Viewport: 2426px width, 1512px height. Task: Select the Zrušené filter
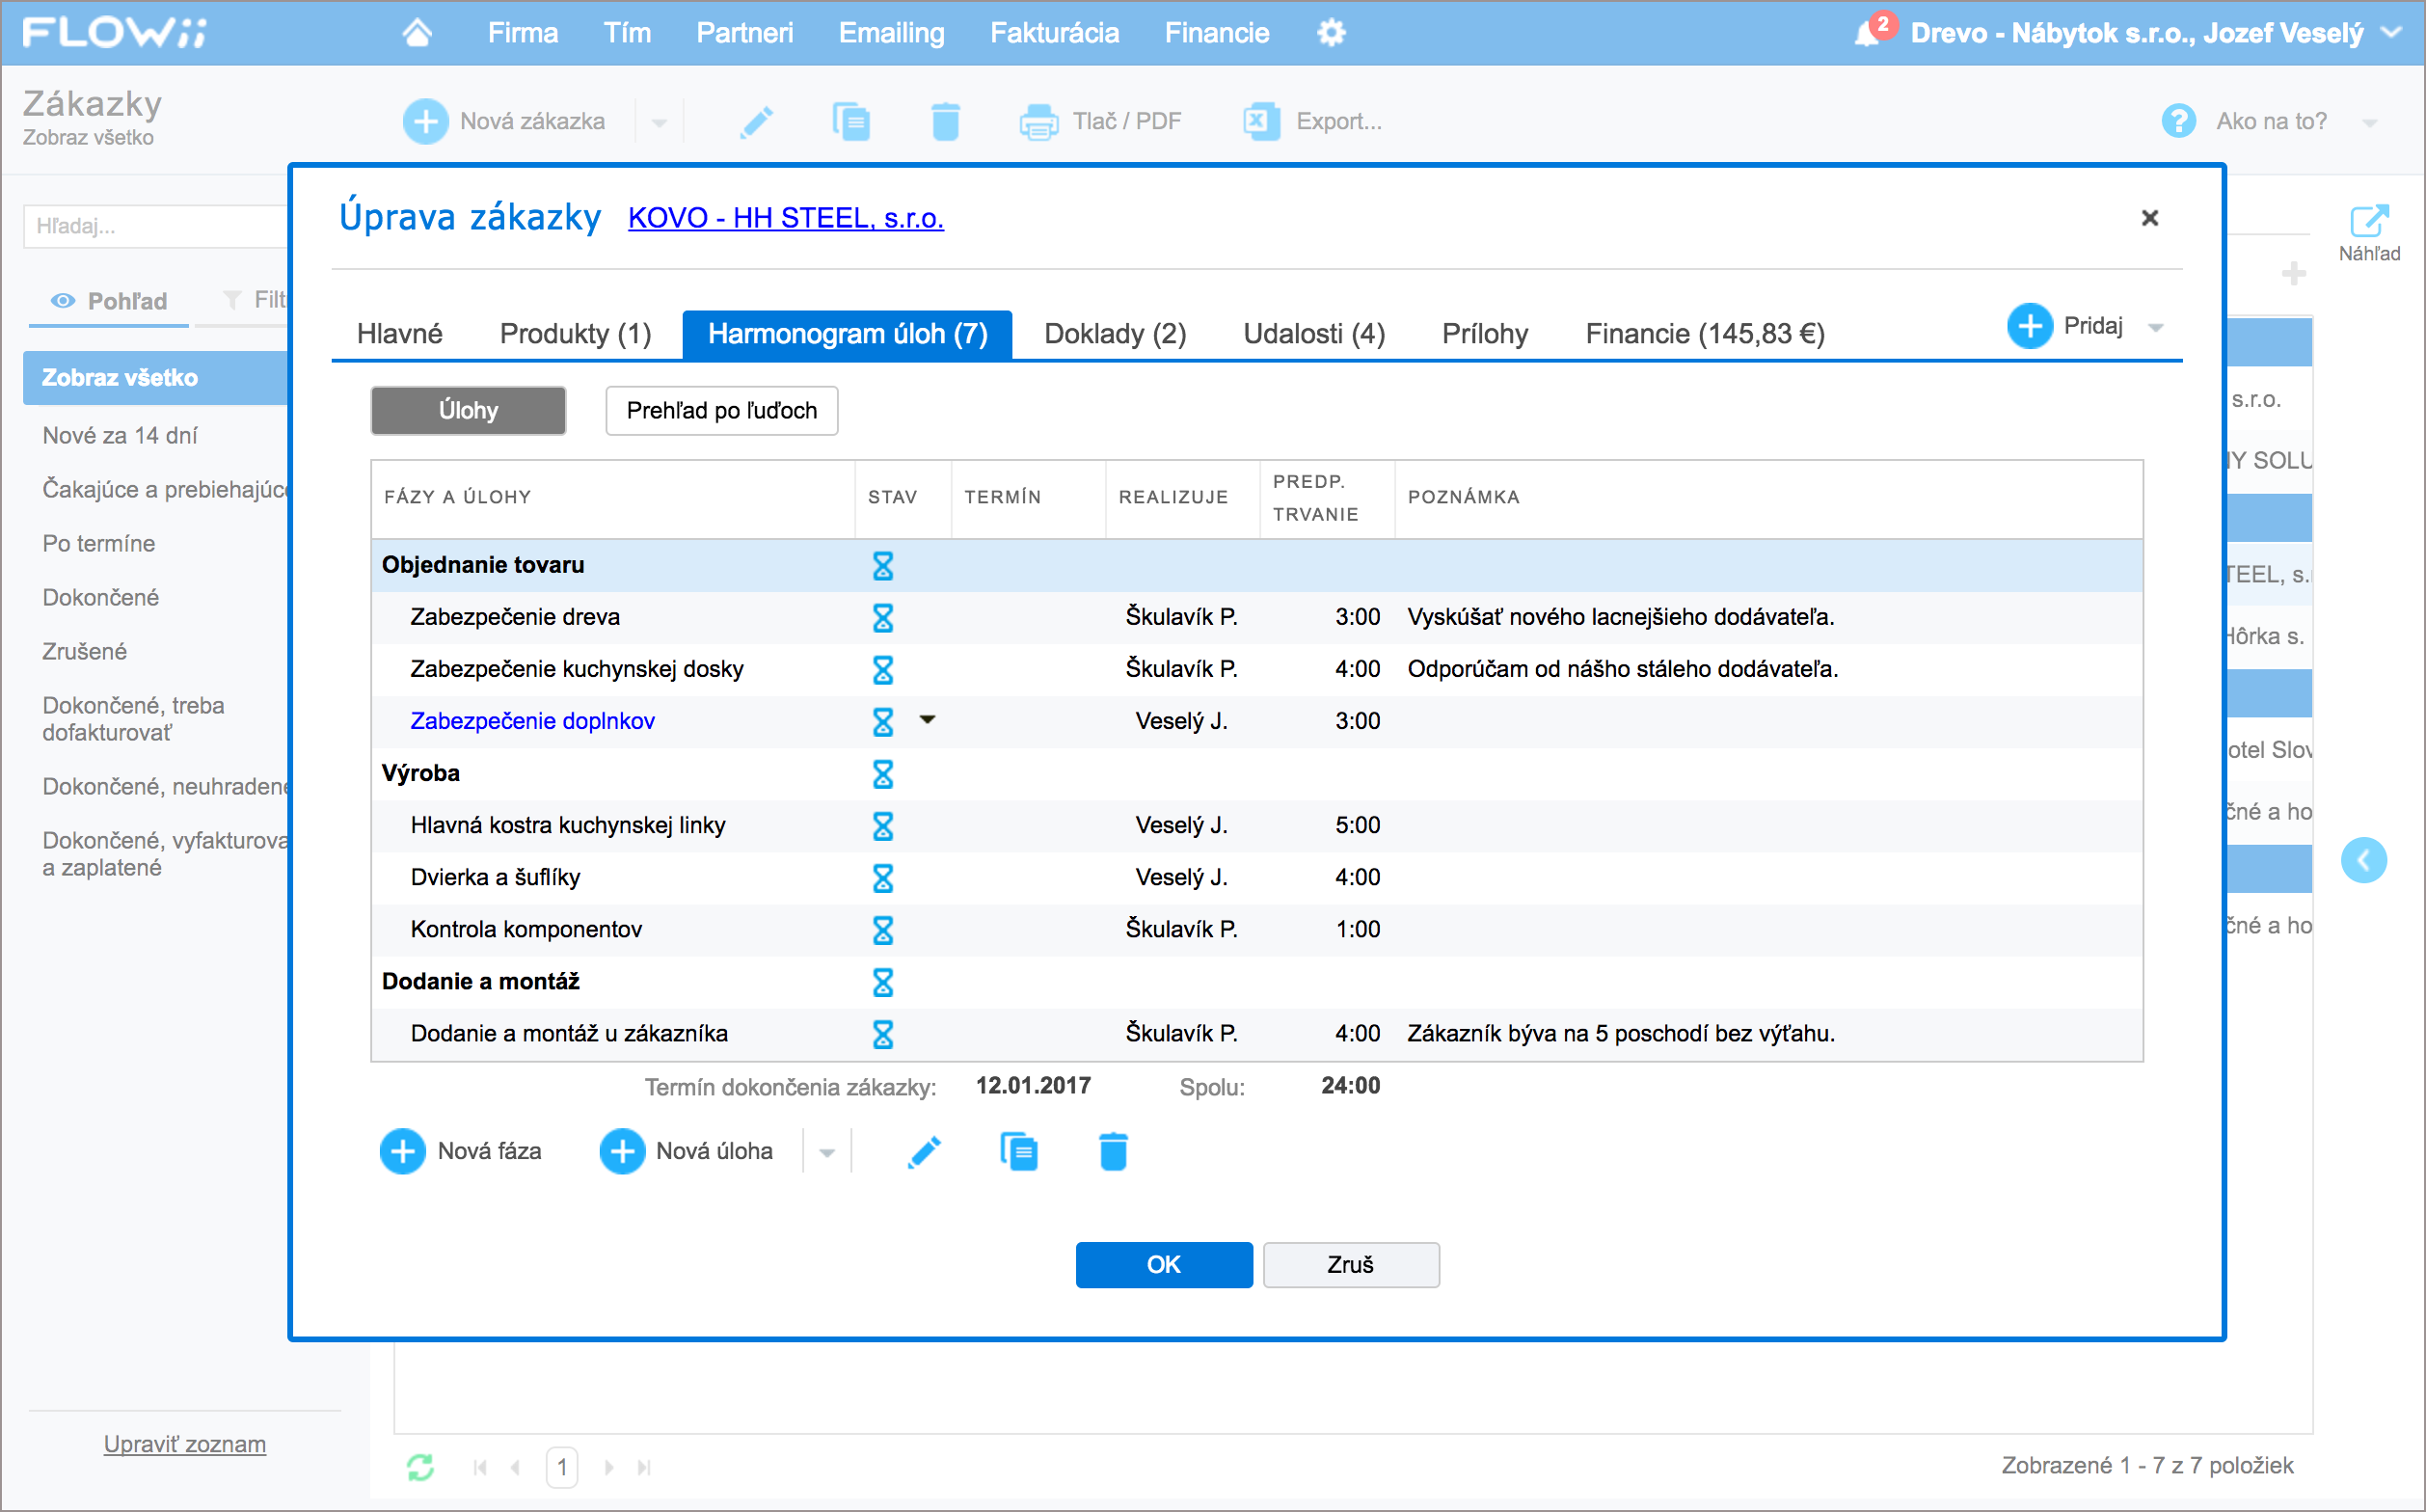click(85, 652)
